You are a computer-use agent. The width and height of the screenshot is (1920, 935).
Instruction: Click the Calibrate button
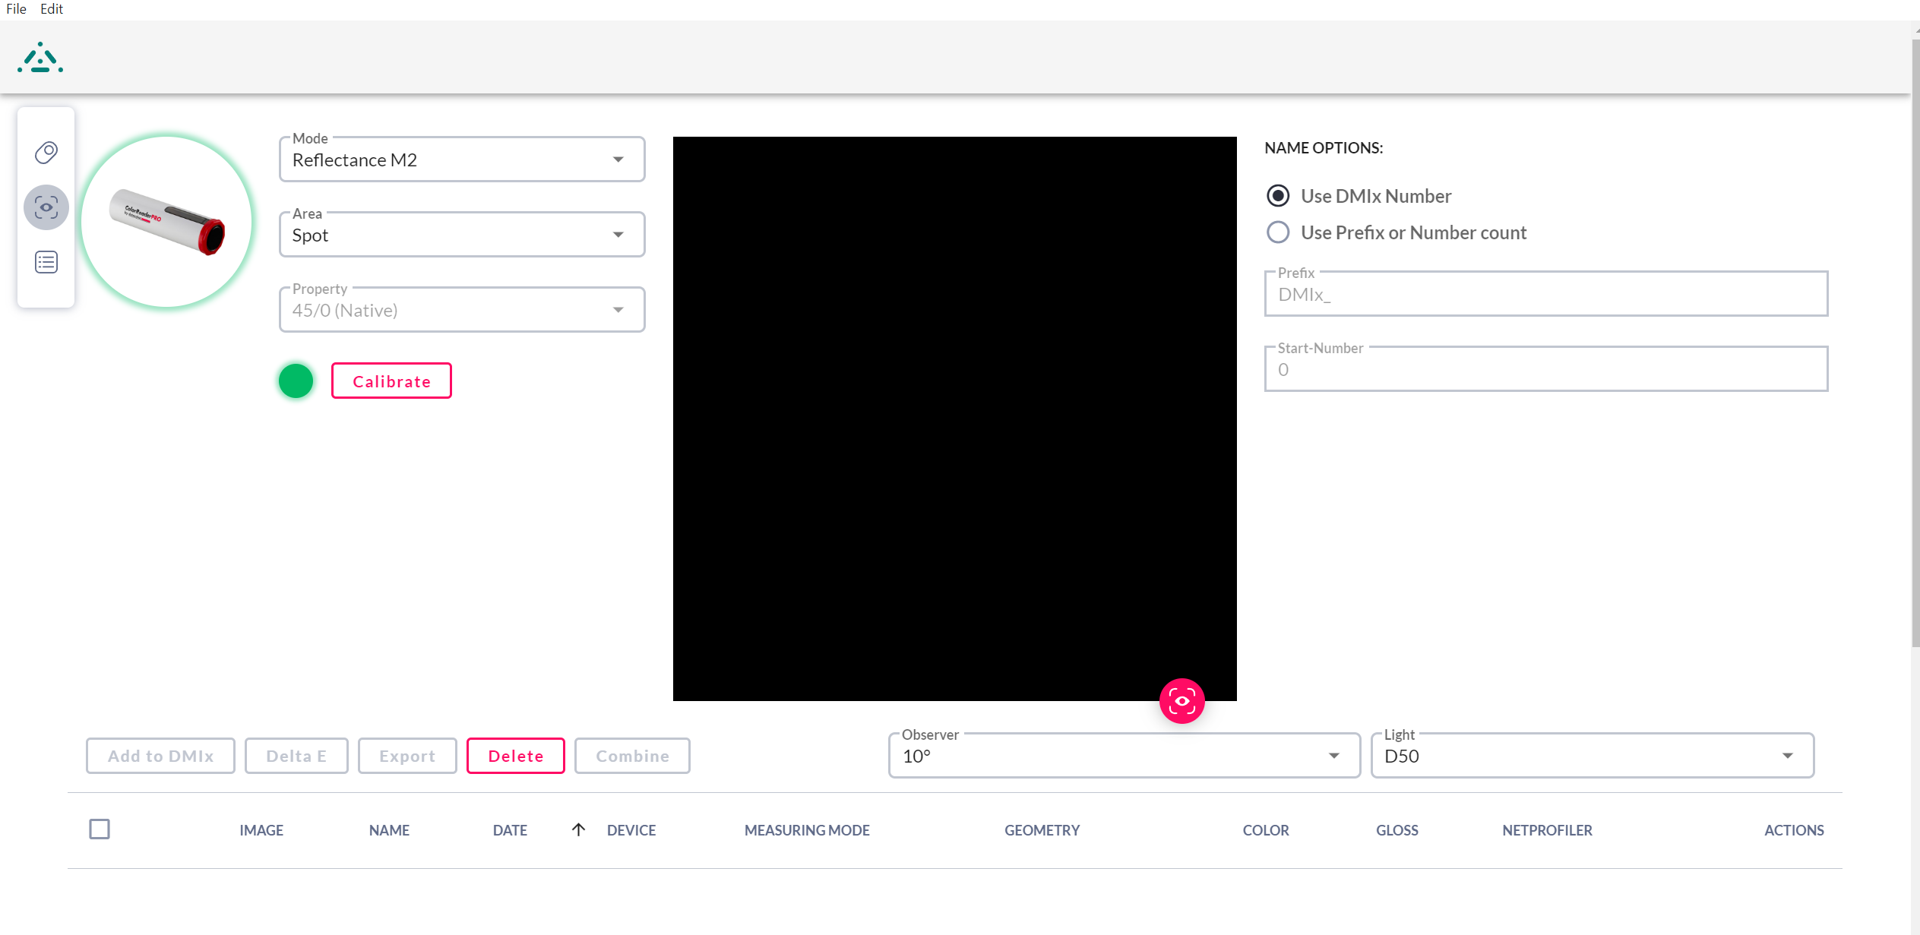pyautogui.click(x=391, y=381)
